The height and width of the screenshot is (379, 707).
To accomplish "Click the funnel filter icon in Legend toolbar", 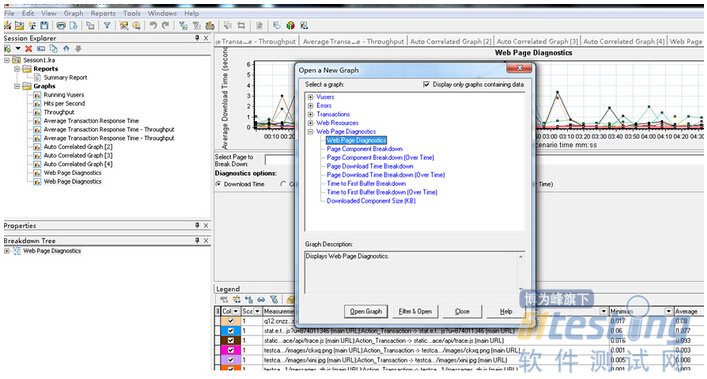I will pyautogui.click(x=274, y=299).
